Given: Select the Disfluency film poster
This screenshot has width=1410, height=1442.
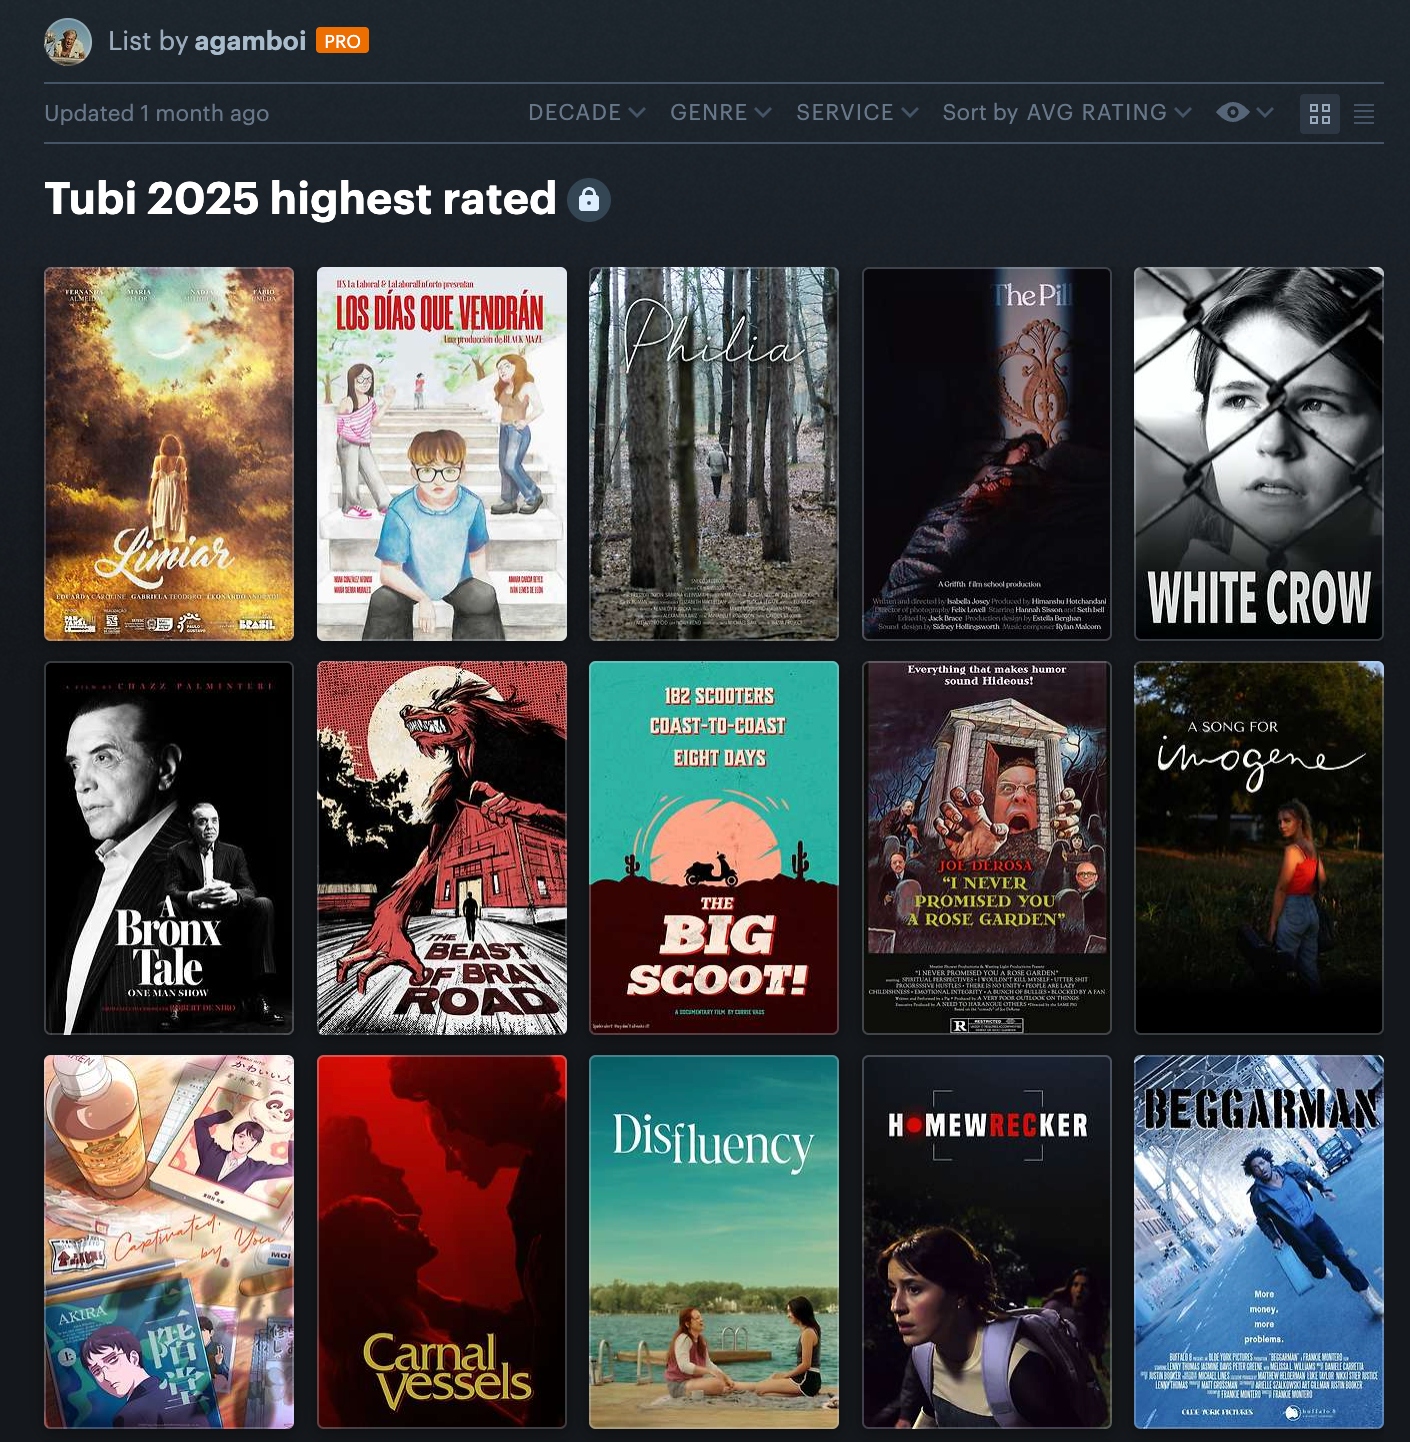Looking at the screenshot, I should [x=714, y=1242].
